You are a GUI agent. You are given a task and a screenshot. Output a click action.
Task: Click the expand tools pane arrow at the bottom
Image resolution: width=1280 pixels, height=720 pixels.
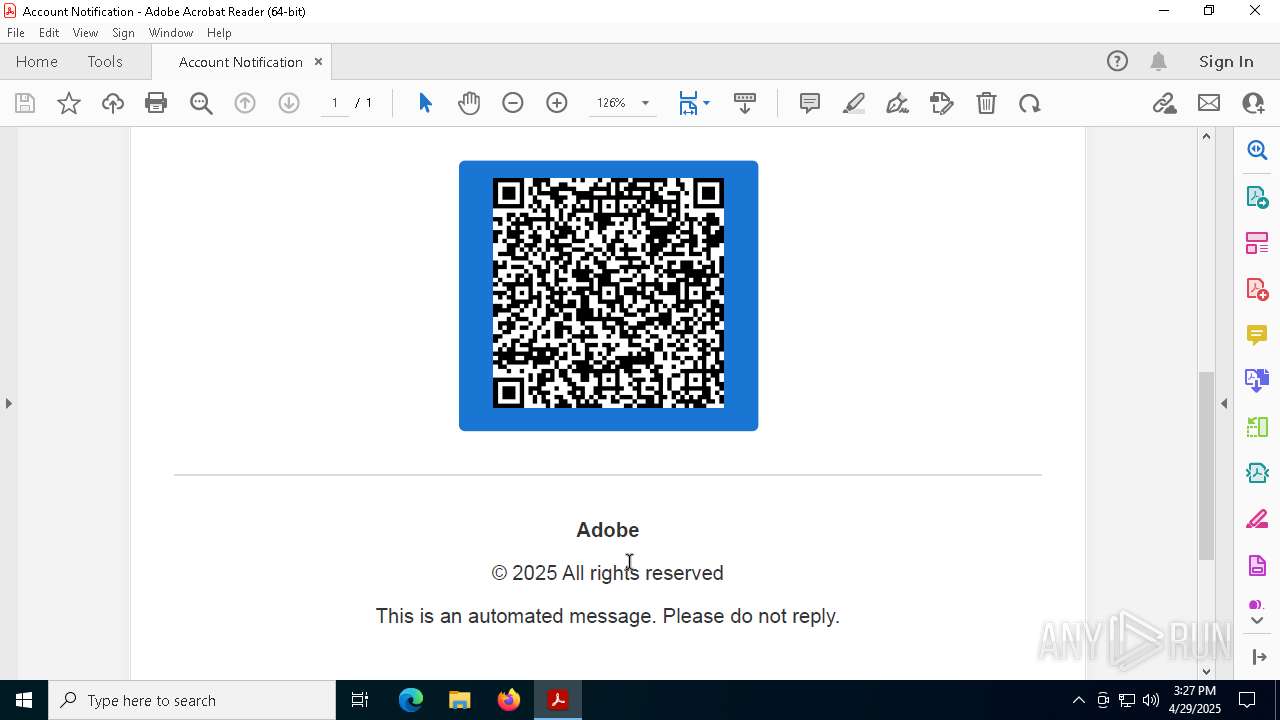point(1258,657)
